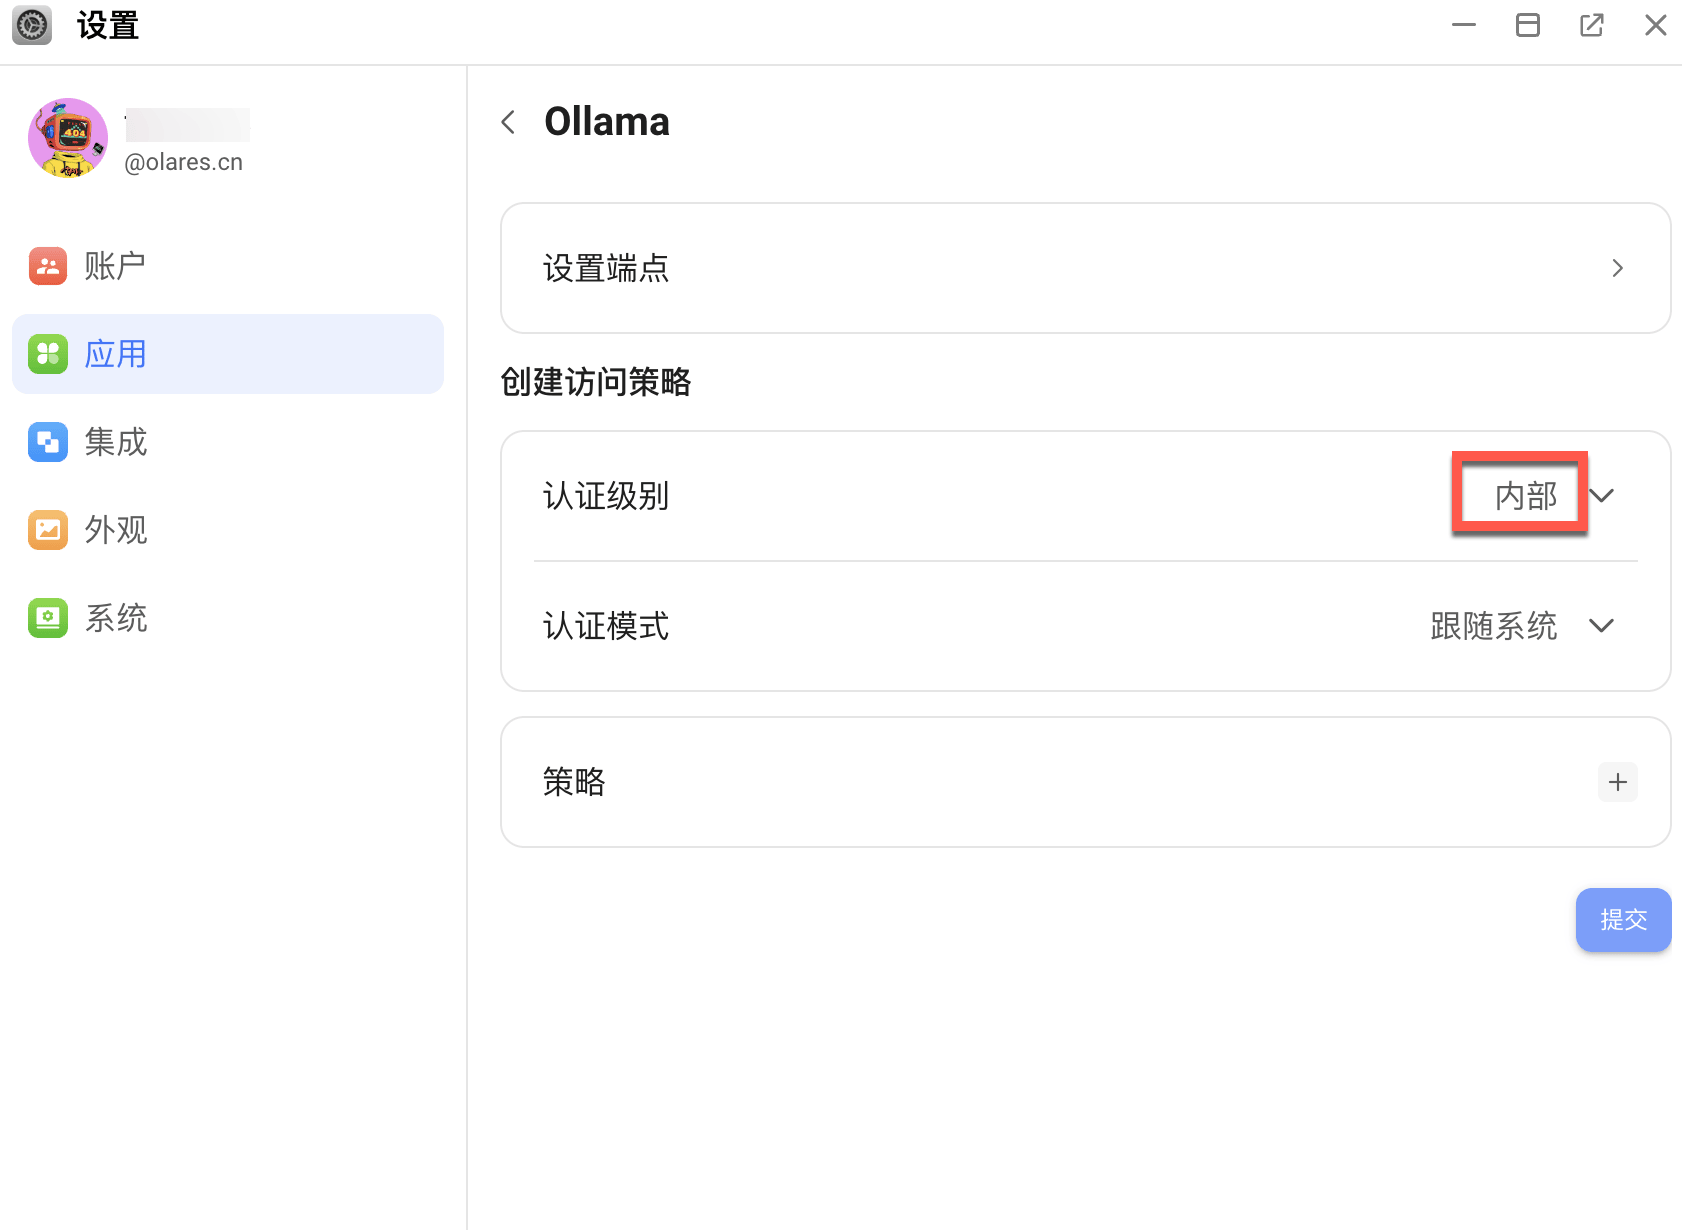Add a new policy with plus icon

click(1617, 782)
